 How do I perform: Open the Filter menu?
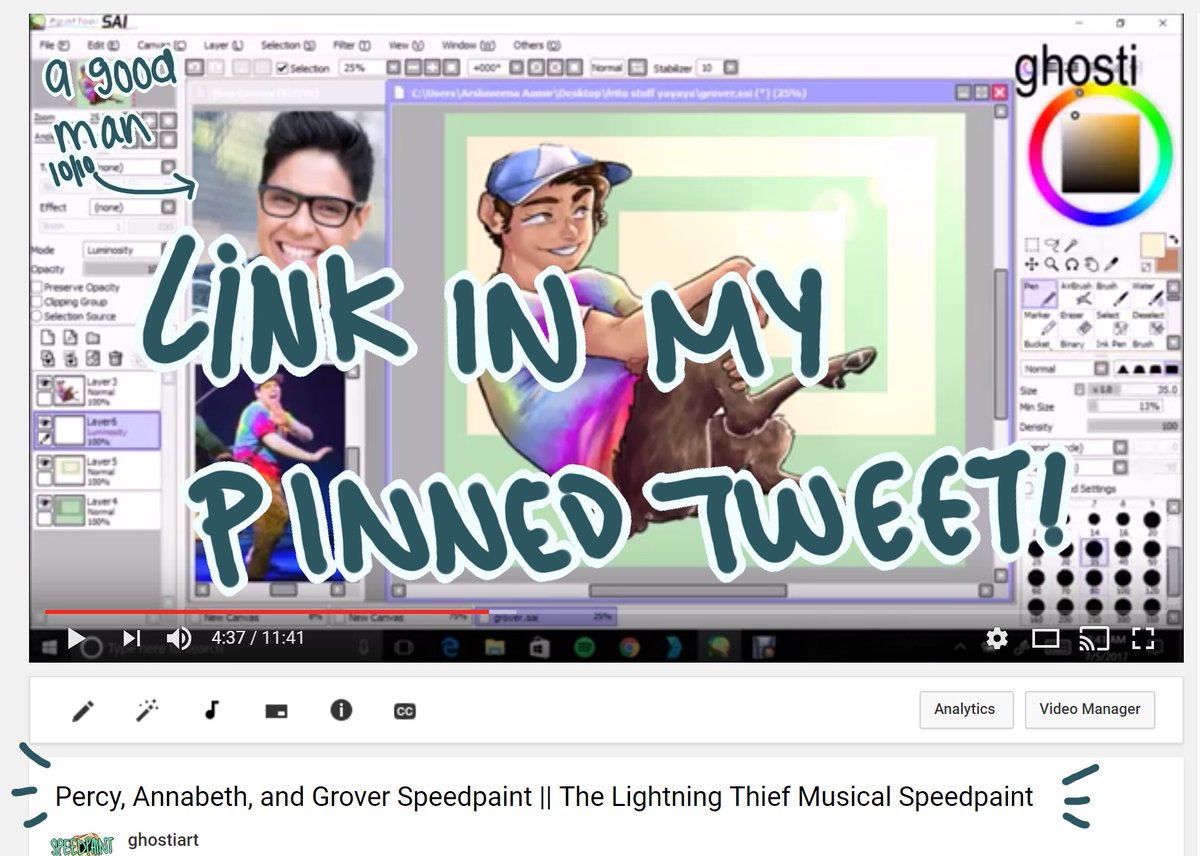pyautogui.click(x=351, y=46)
